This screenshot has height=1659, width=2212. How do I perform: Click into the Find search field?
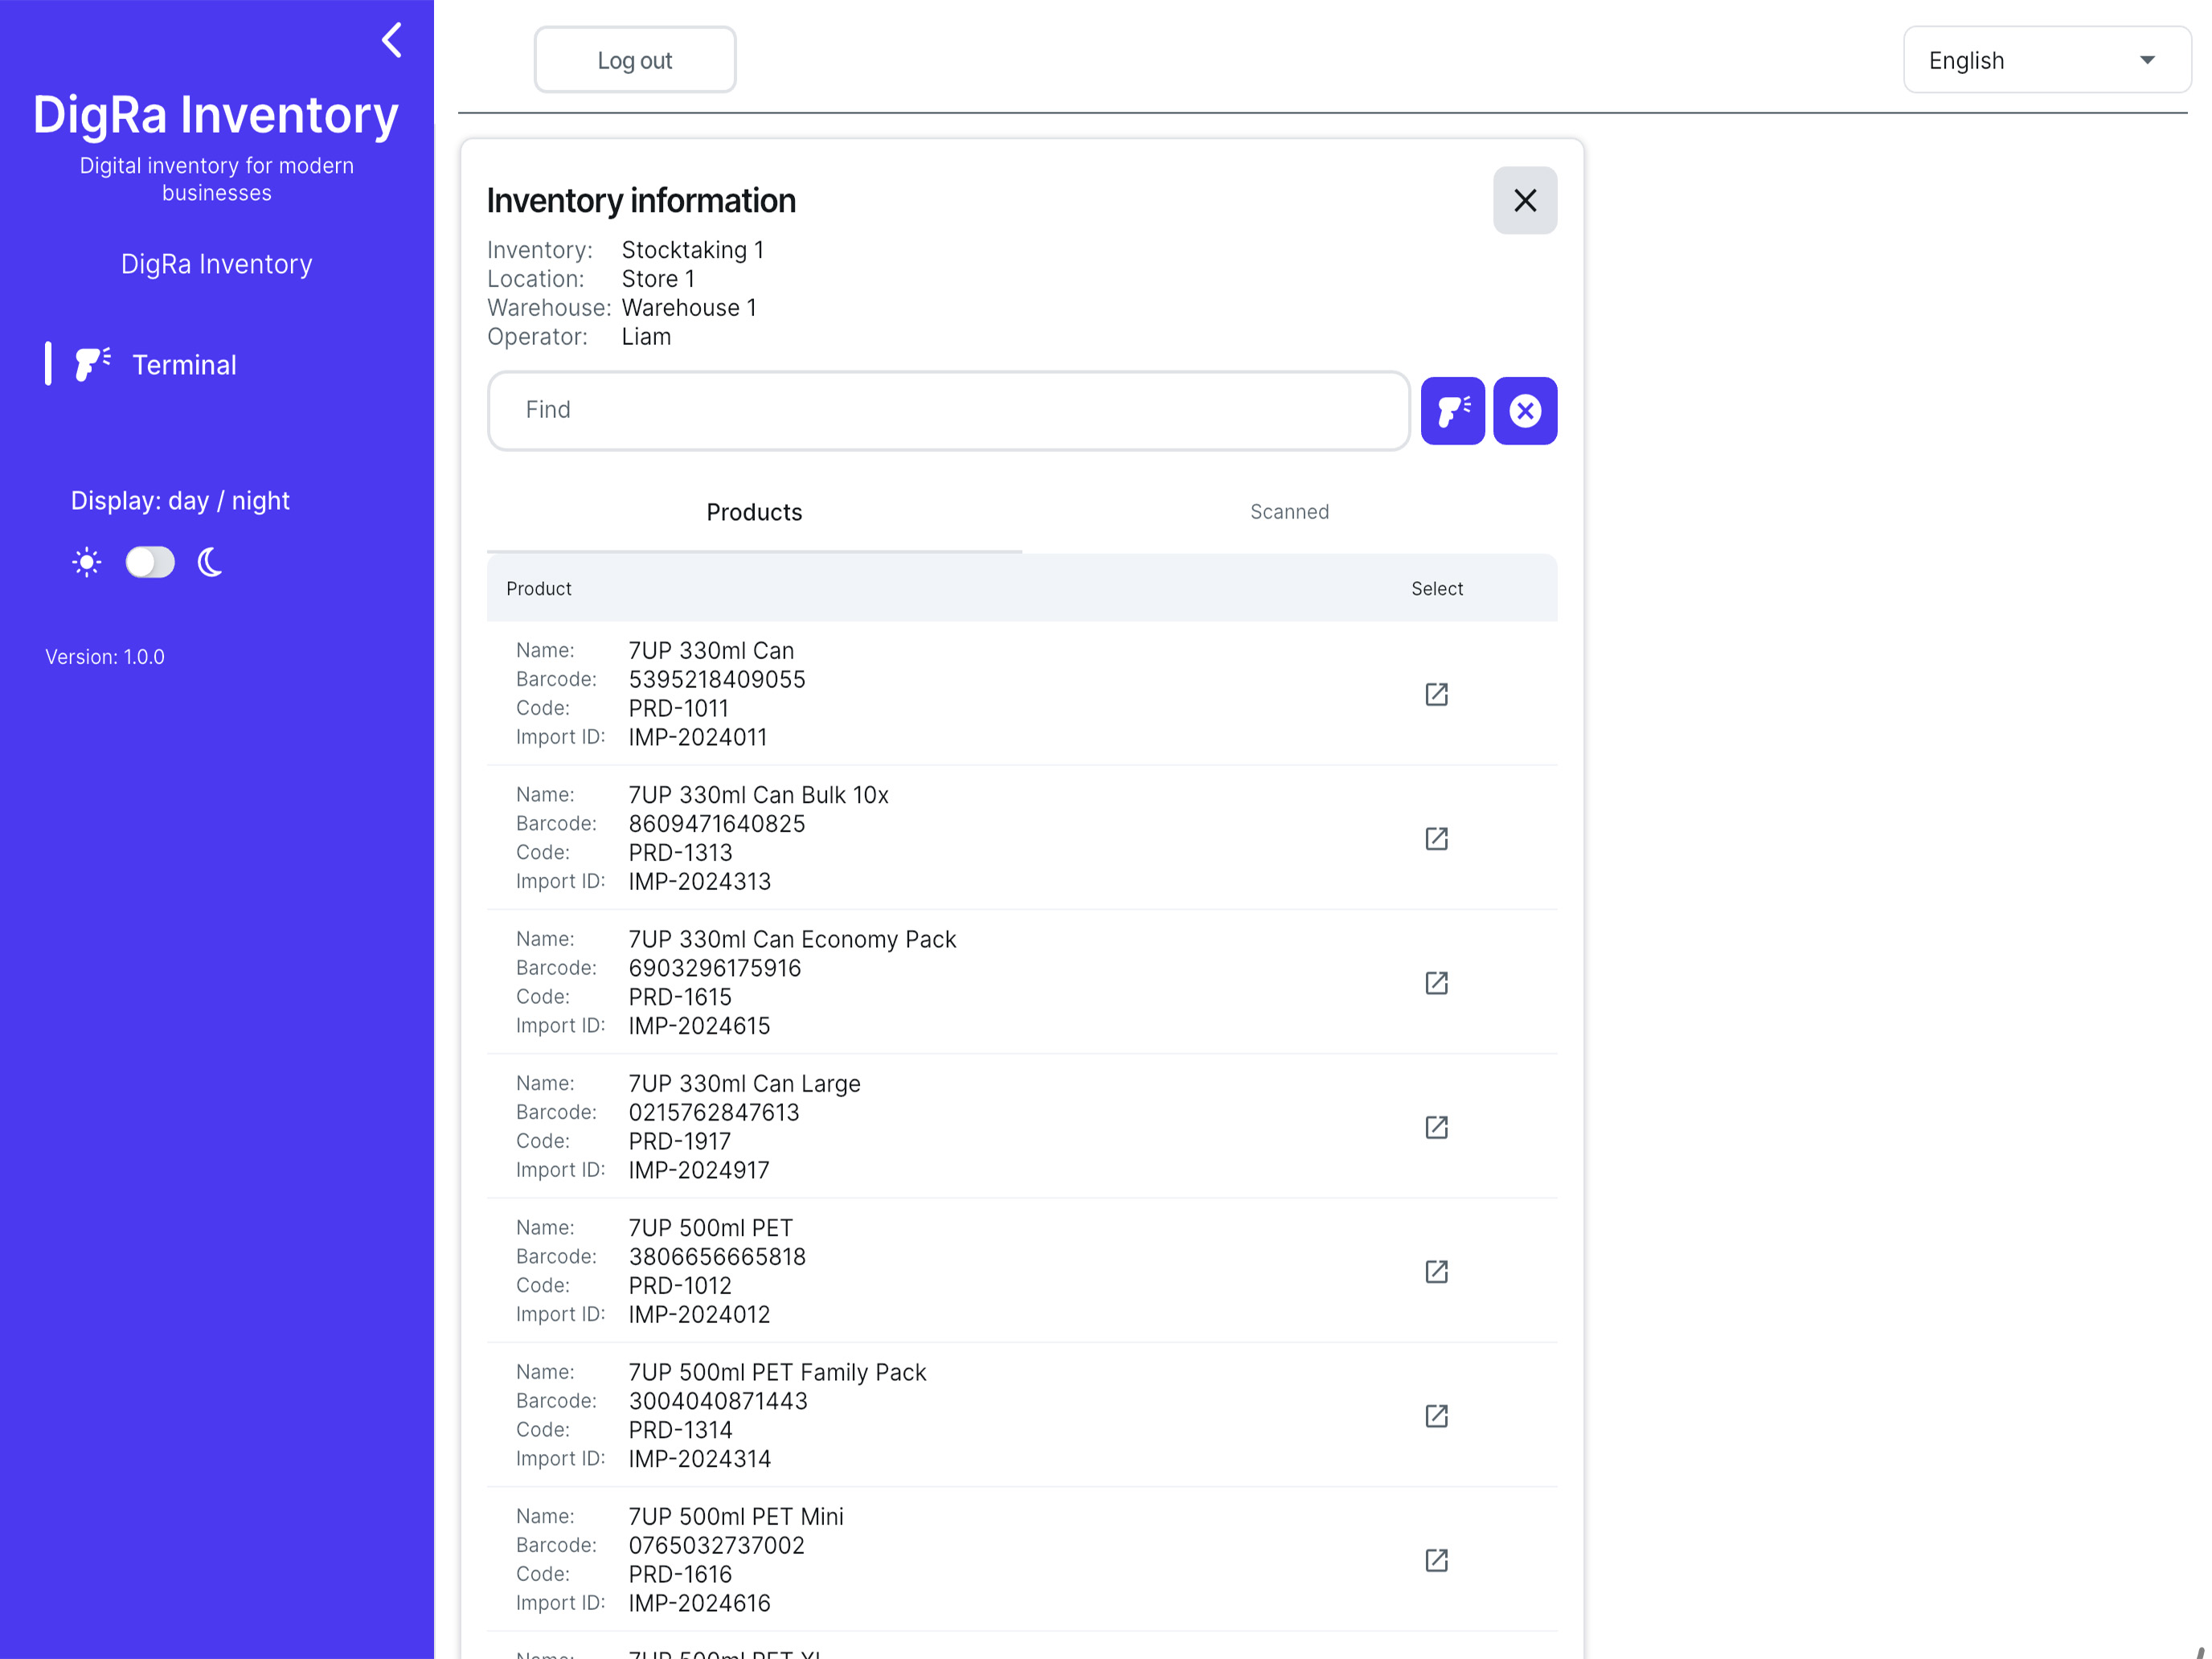click(x=948, y=410)
